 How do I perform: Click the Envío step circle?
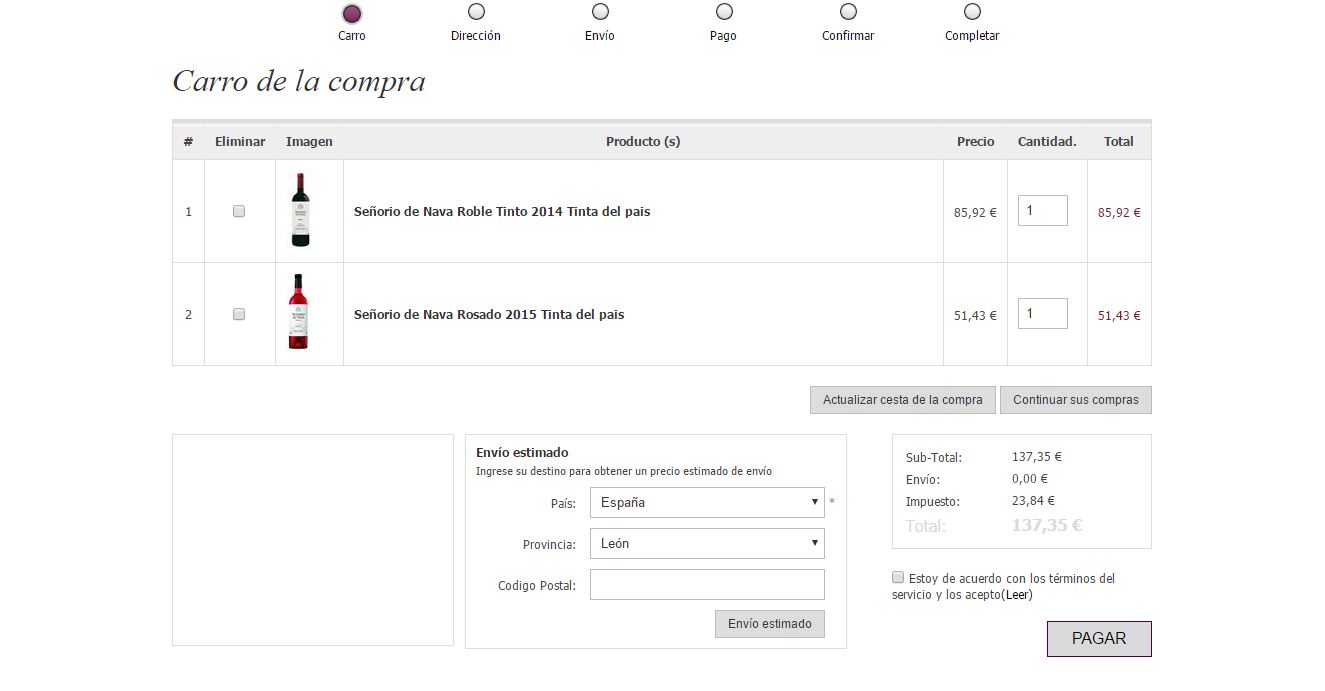point(600,11)
